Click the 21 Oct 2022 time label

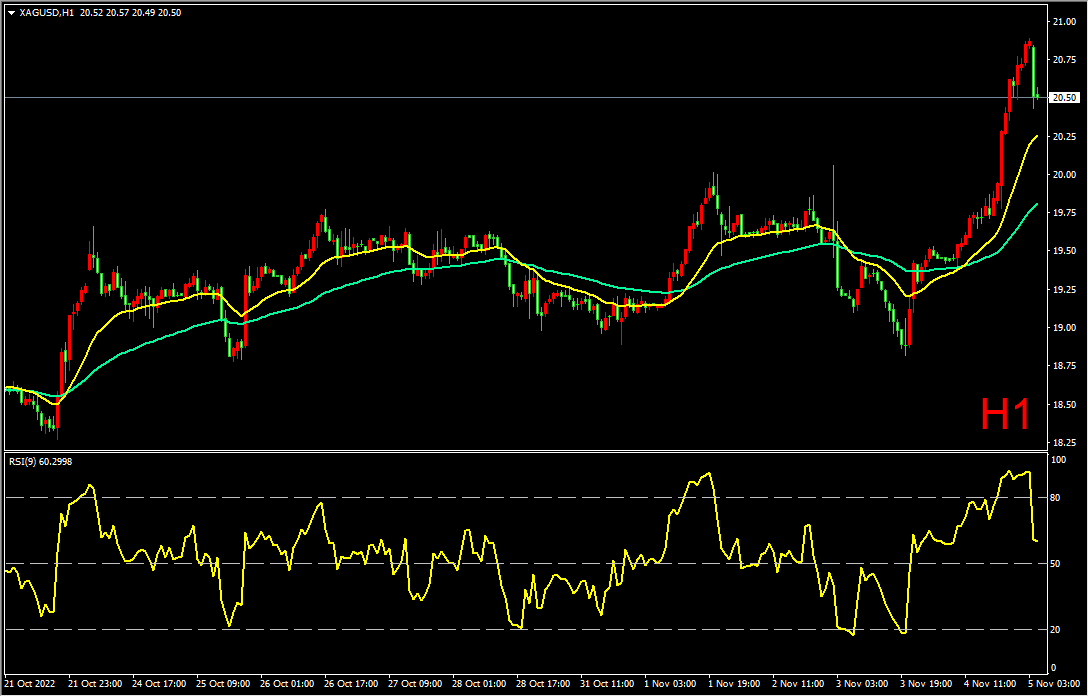coord(31,684)
